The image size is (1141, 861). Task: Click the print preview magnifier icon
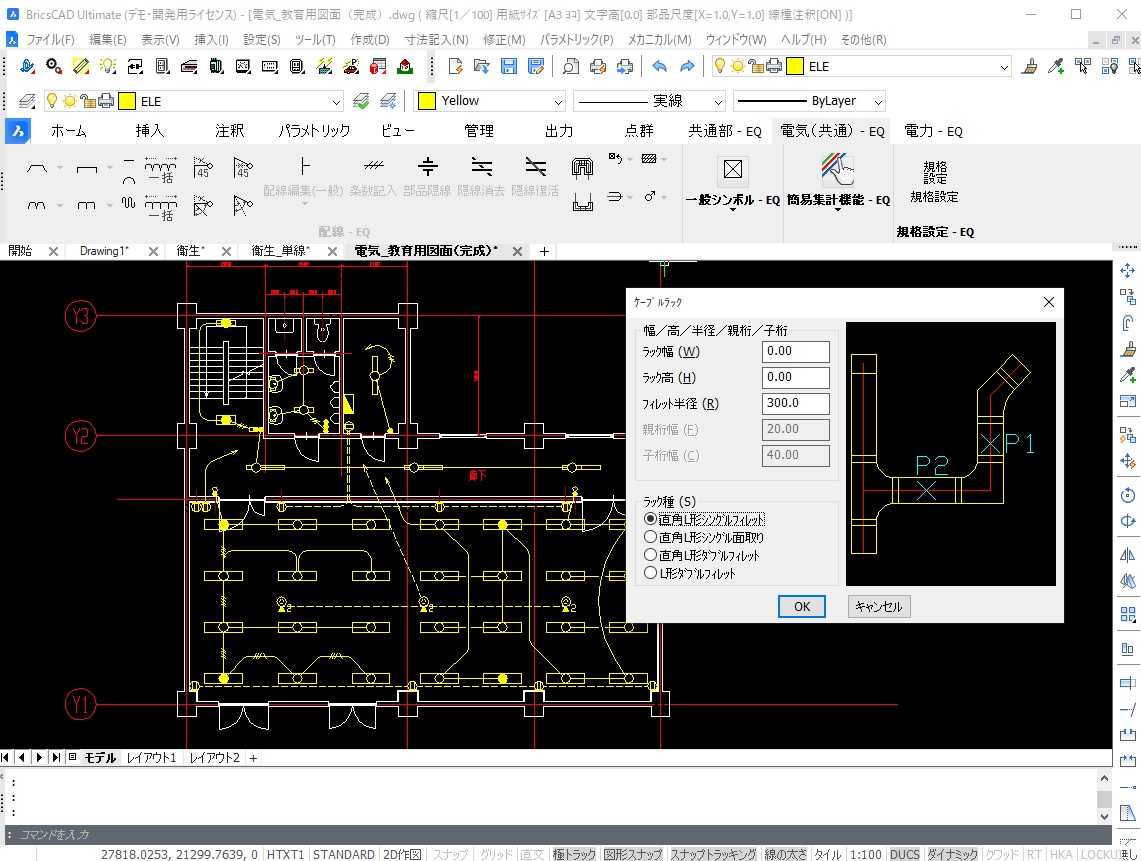(x=570, y=66)
